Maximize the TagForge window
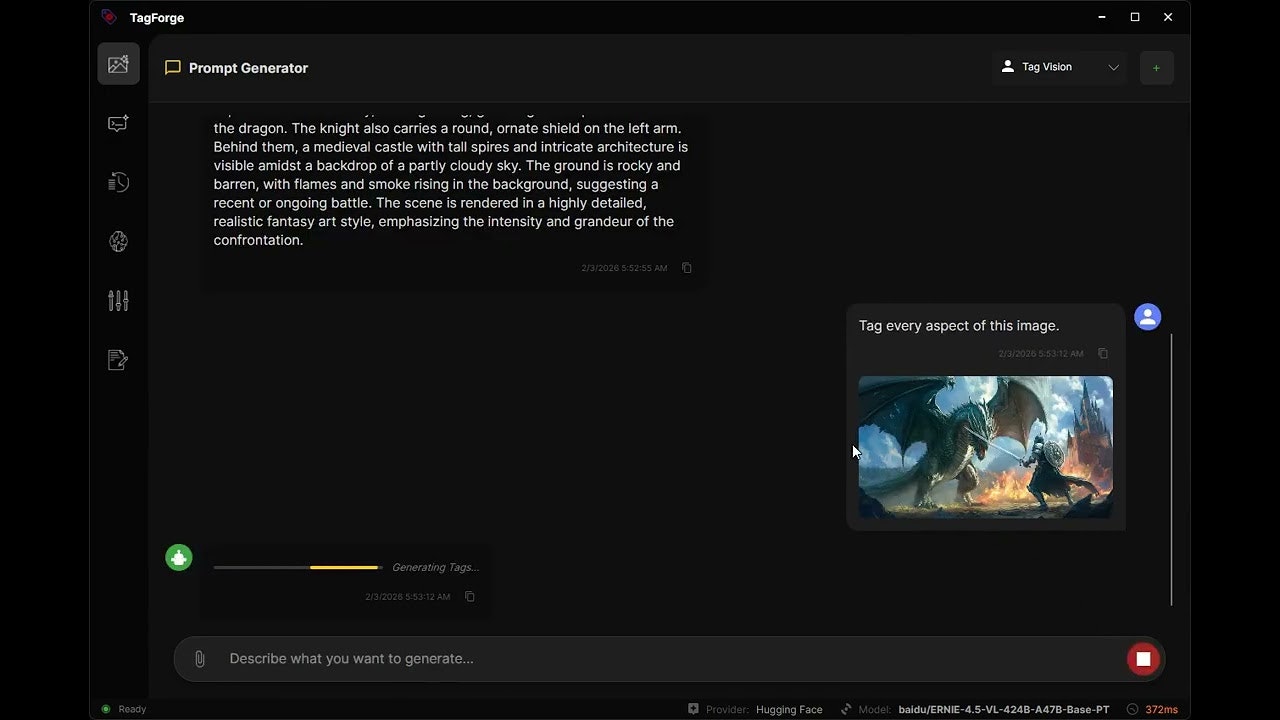 point(1135,17)
